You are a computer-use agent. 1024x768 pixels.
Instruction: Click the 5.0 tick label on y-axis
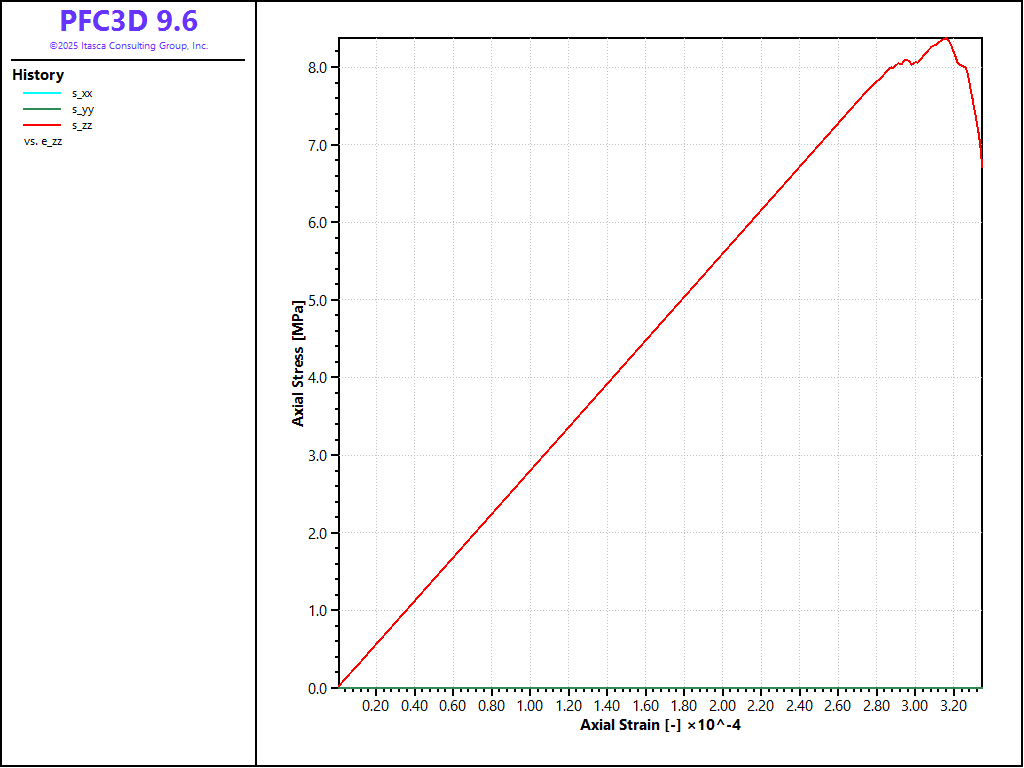[x=317, y=300]
